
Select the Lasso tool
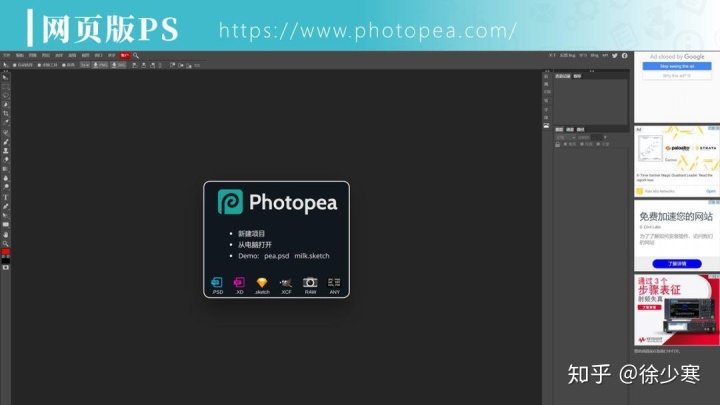pyautogui.click(x=6, y=96)
